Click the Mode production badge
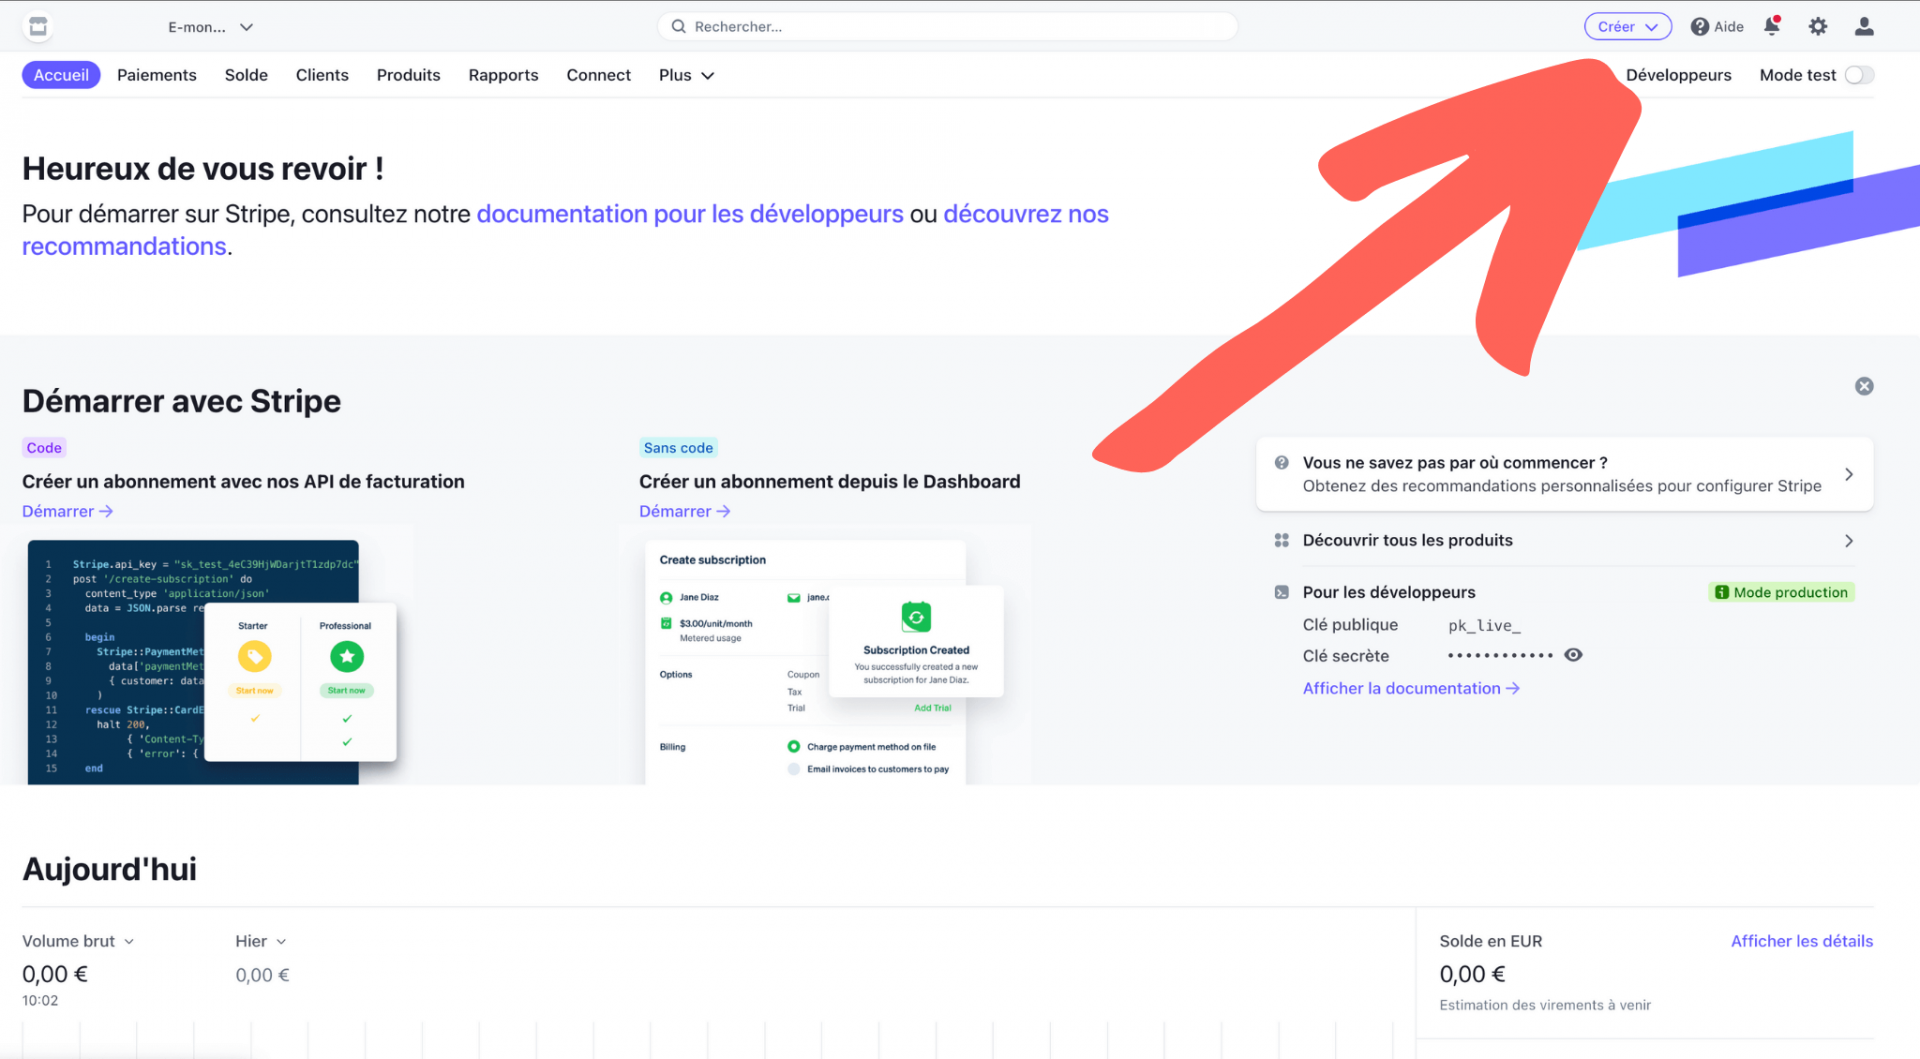Image resolution: width=1920 pixels, height=1059 pixels. 1781,592
